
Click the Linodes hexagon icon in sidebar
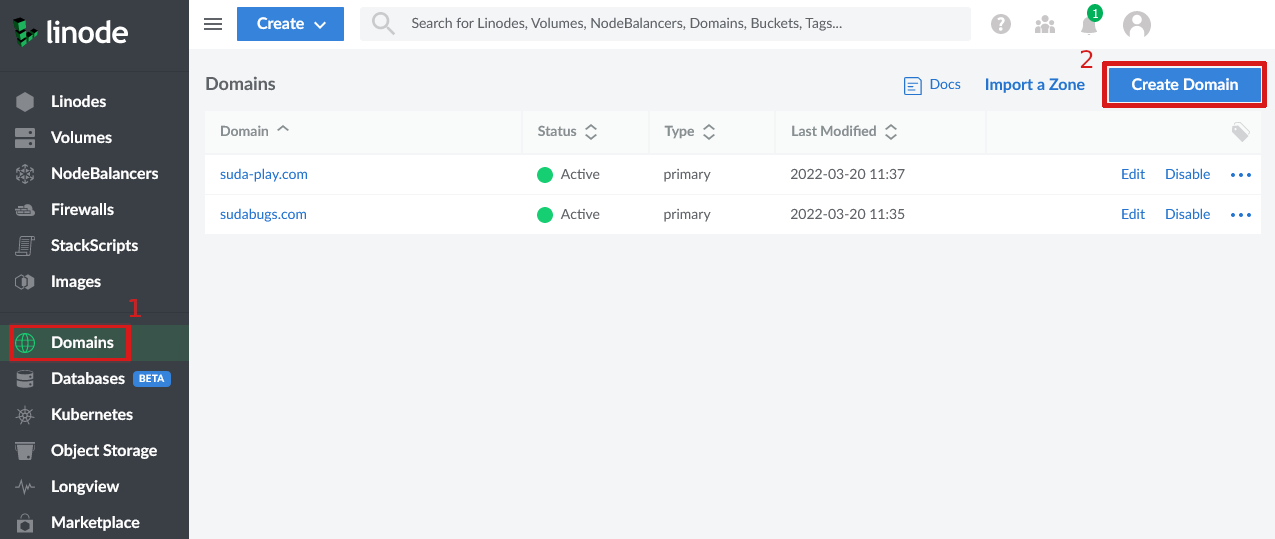click(25, 102)
